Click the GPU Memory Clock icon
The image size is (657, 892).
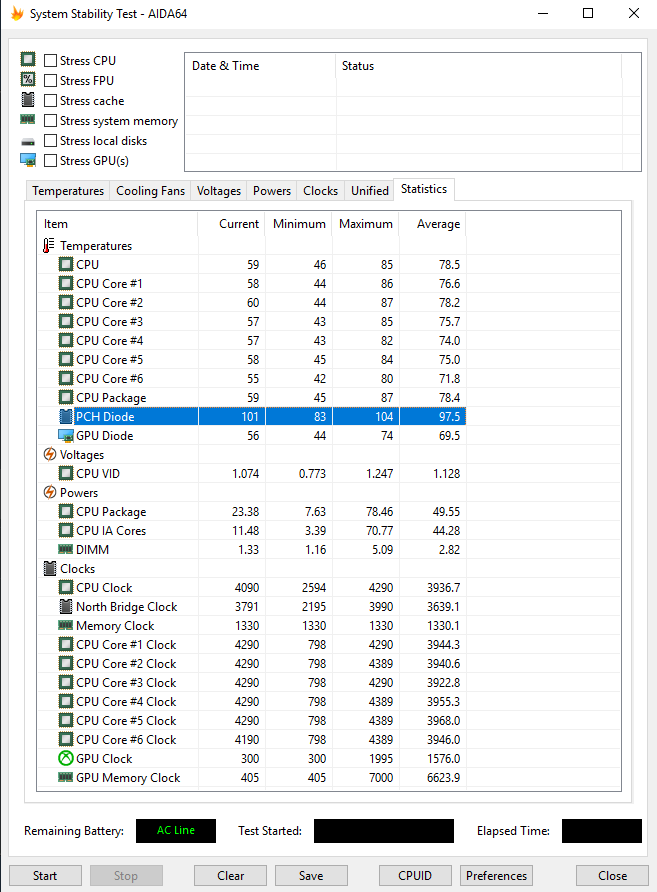[66, 777]
